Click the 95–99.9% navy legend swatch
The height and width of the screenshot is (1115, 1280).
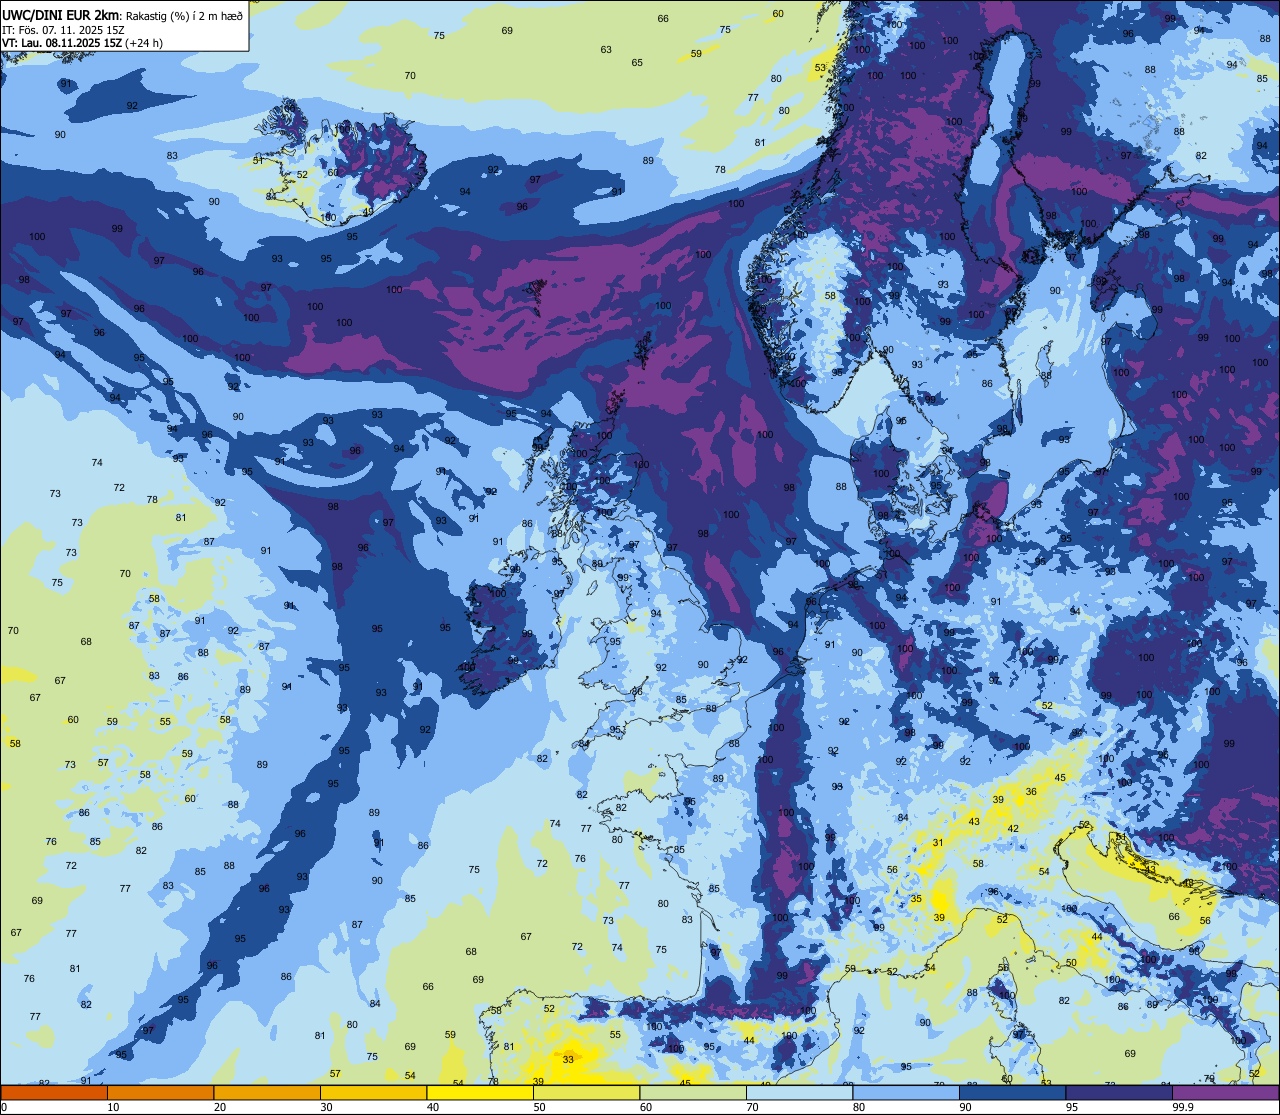(1119, 1092)
